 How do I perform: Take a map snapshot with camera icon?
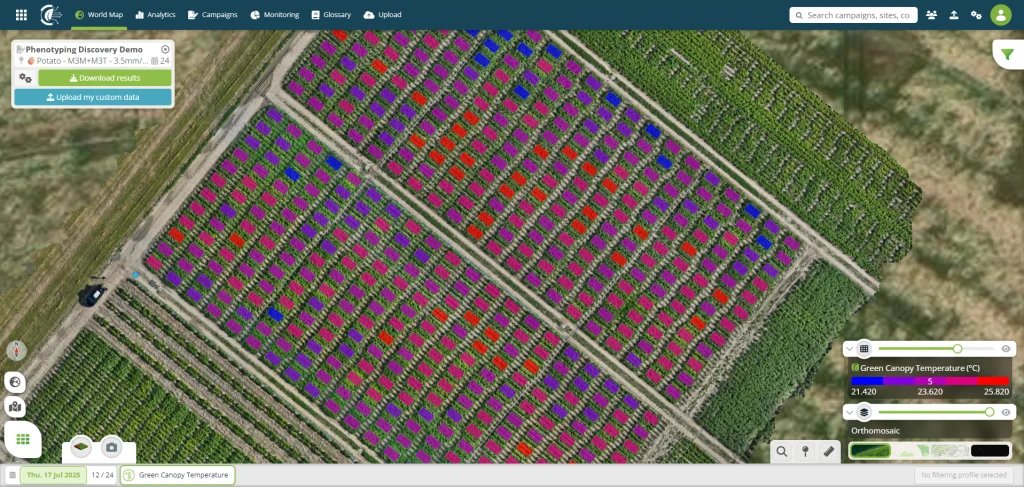point(112,447)
